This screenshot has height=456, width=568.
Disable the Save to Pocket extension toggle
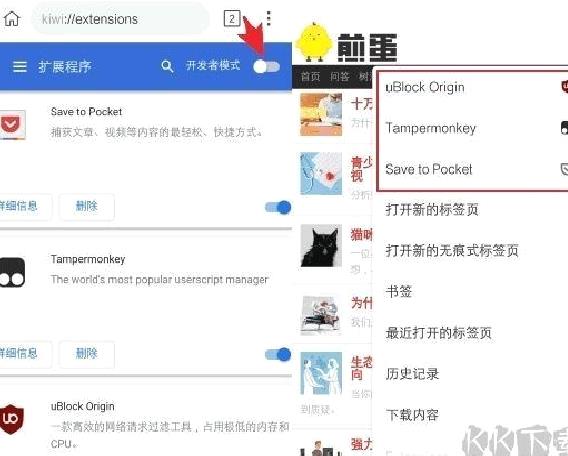click(x=278, y=207)
